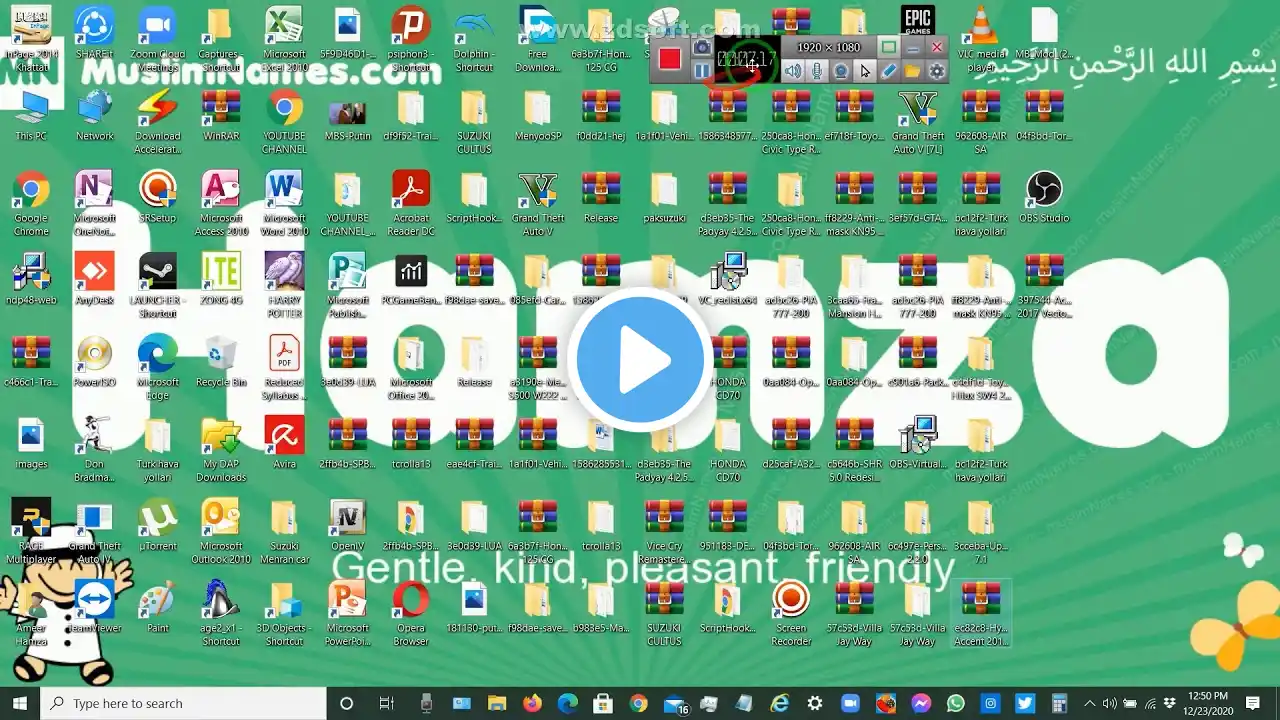Select the Avira desktop icon

284,444
